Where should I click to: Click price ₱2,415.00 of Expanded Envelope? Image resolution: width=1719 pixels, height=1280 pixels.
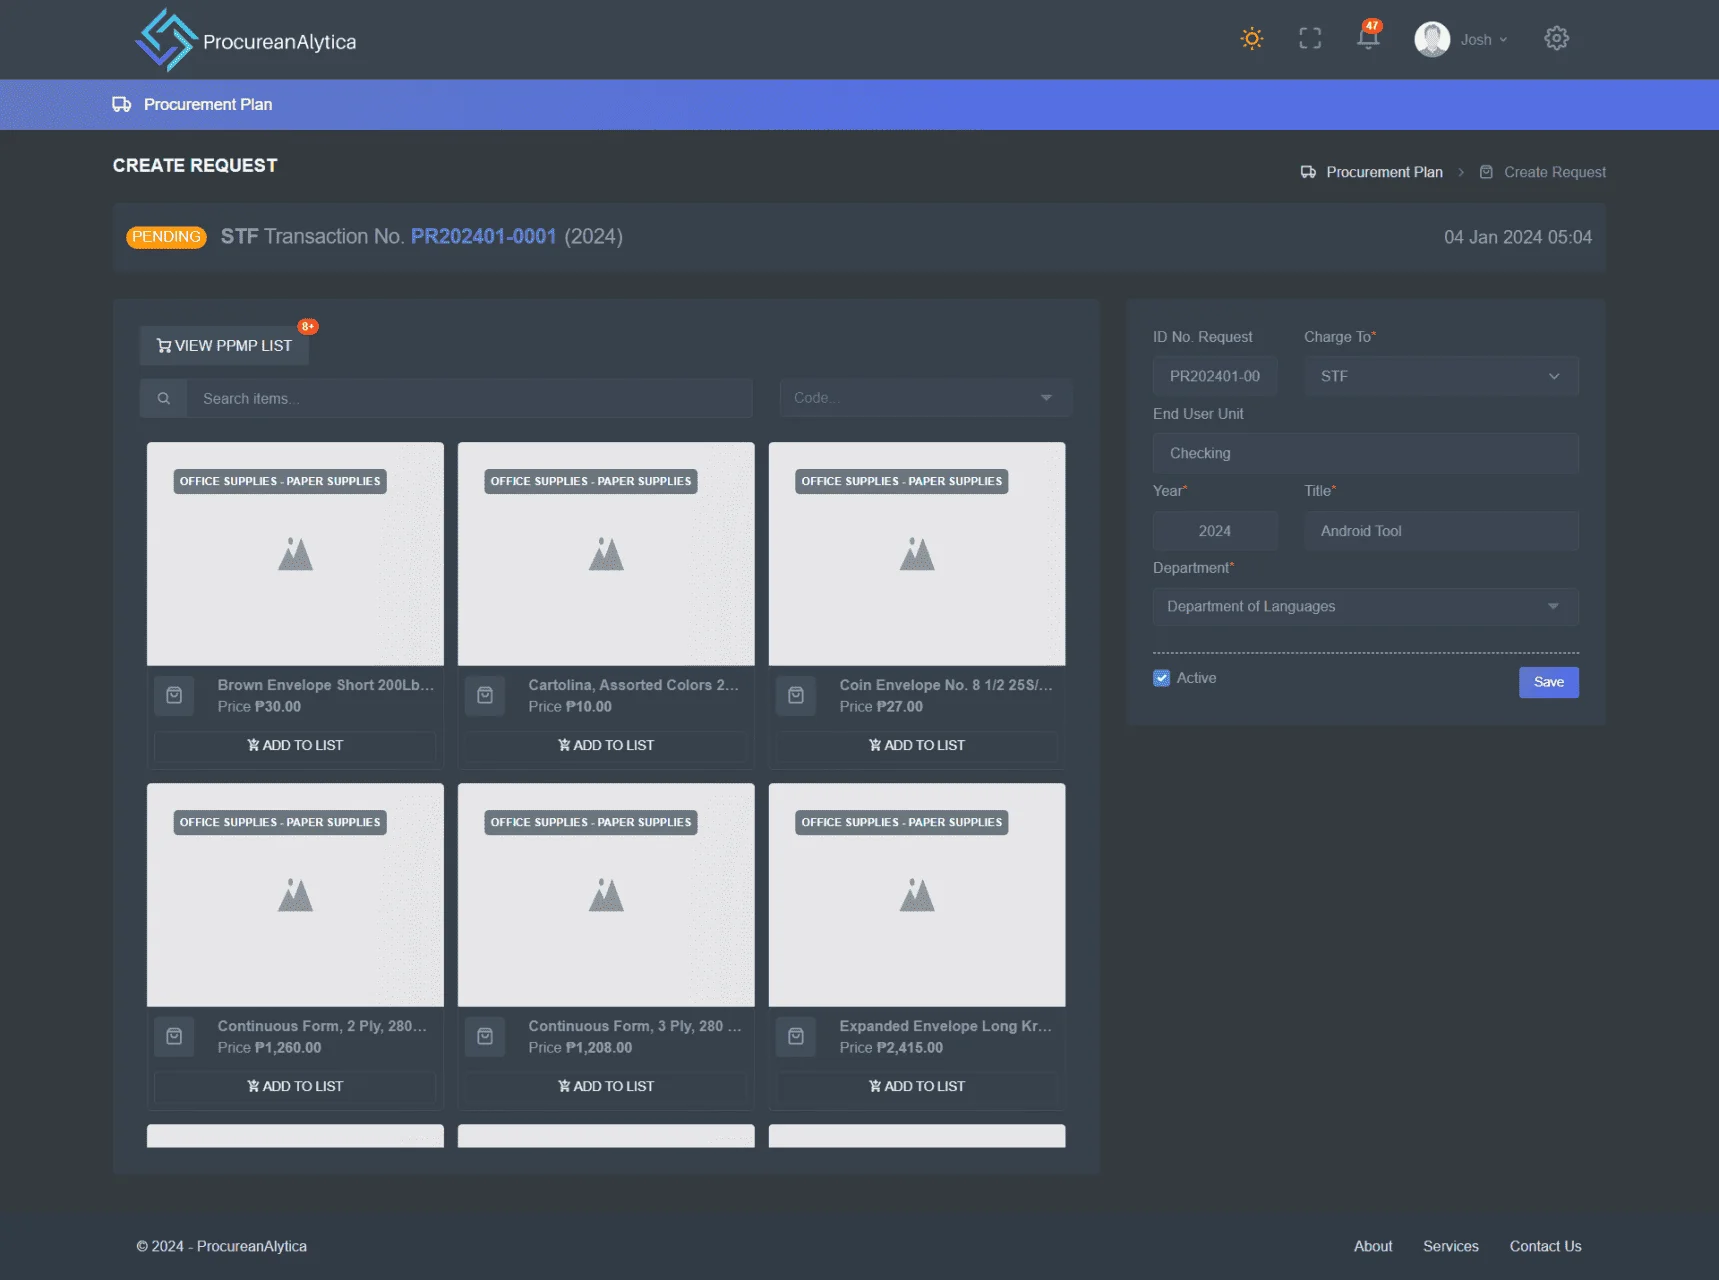point(910,1048)
